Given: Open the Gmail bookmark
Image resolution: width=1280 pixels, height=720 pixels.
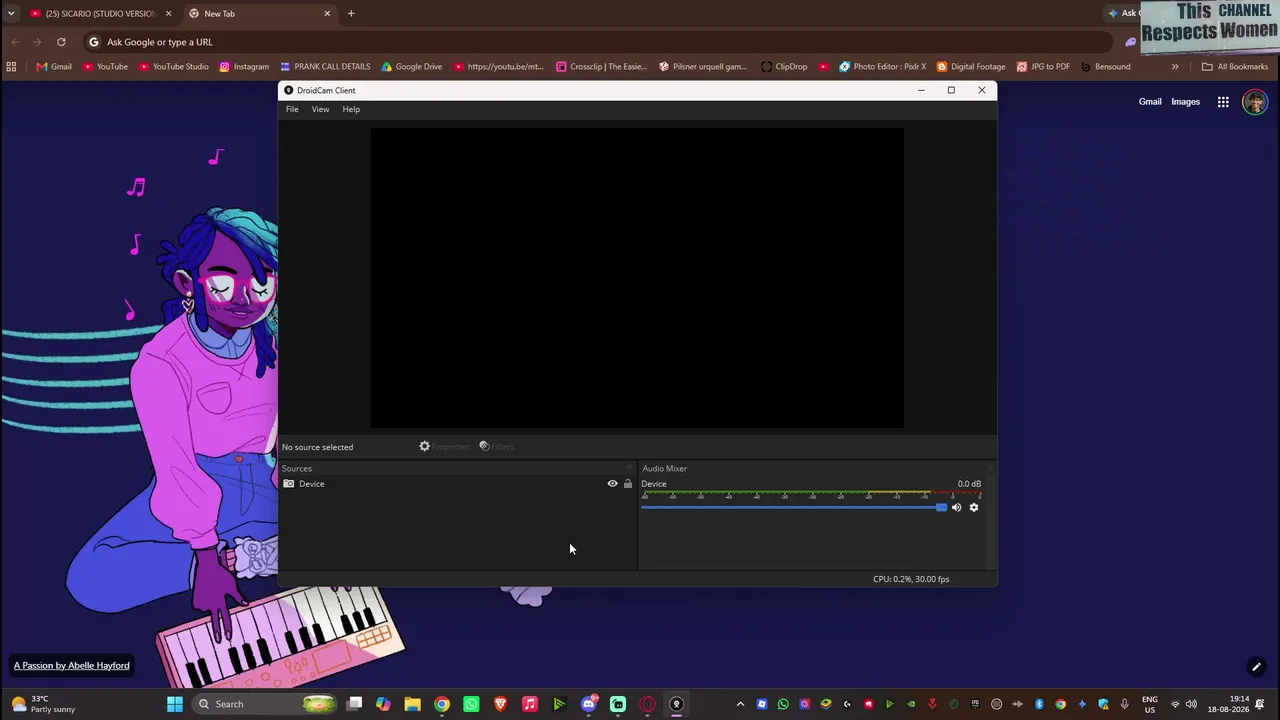Looking at the screenshot, I should click(54, 67).
